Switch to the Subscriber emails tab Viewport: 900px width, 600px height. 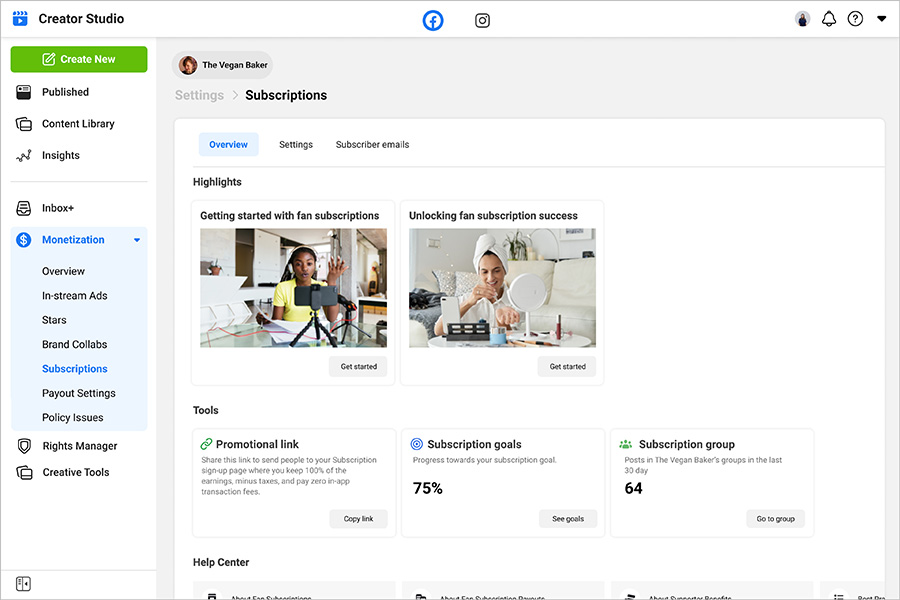pos(372,145)
